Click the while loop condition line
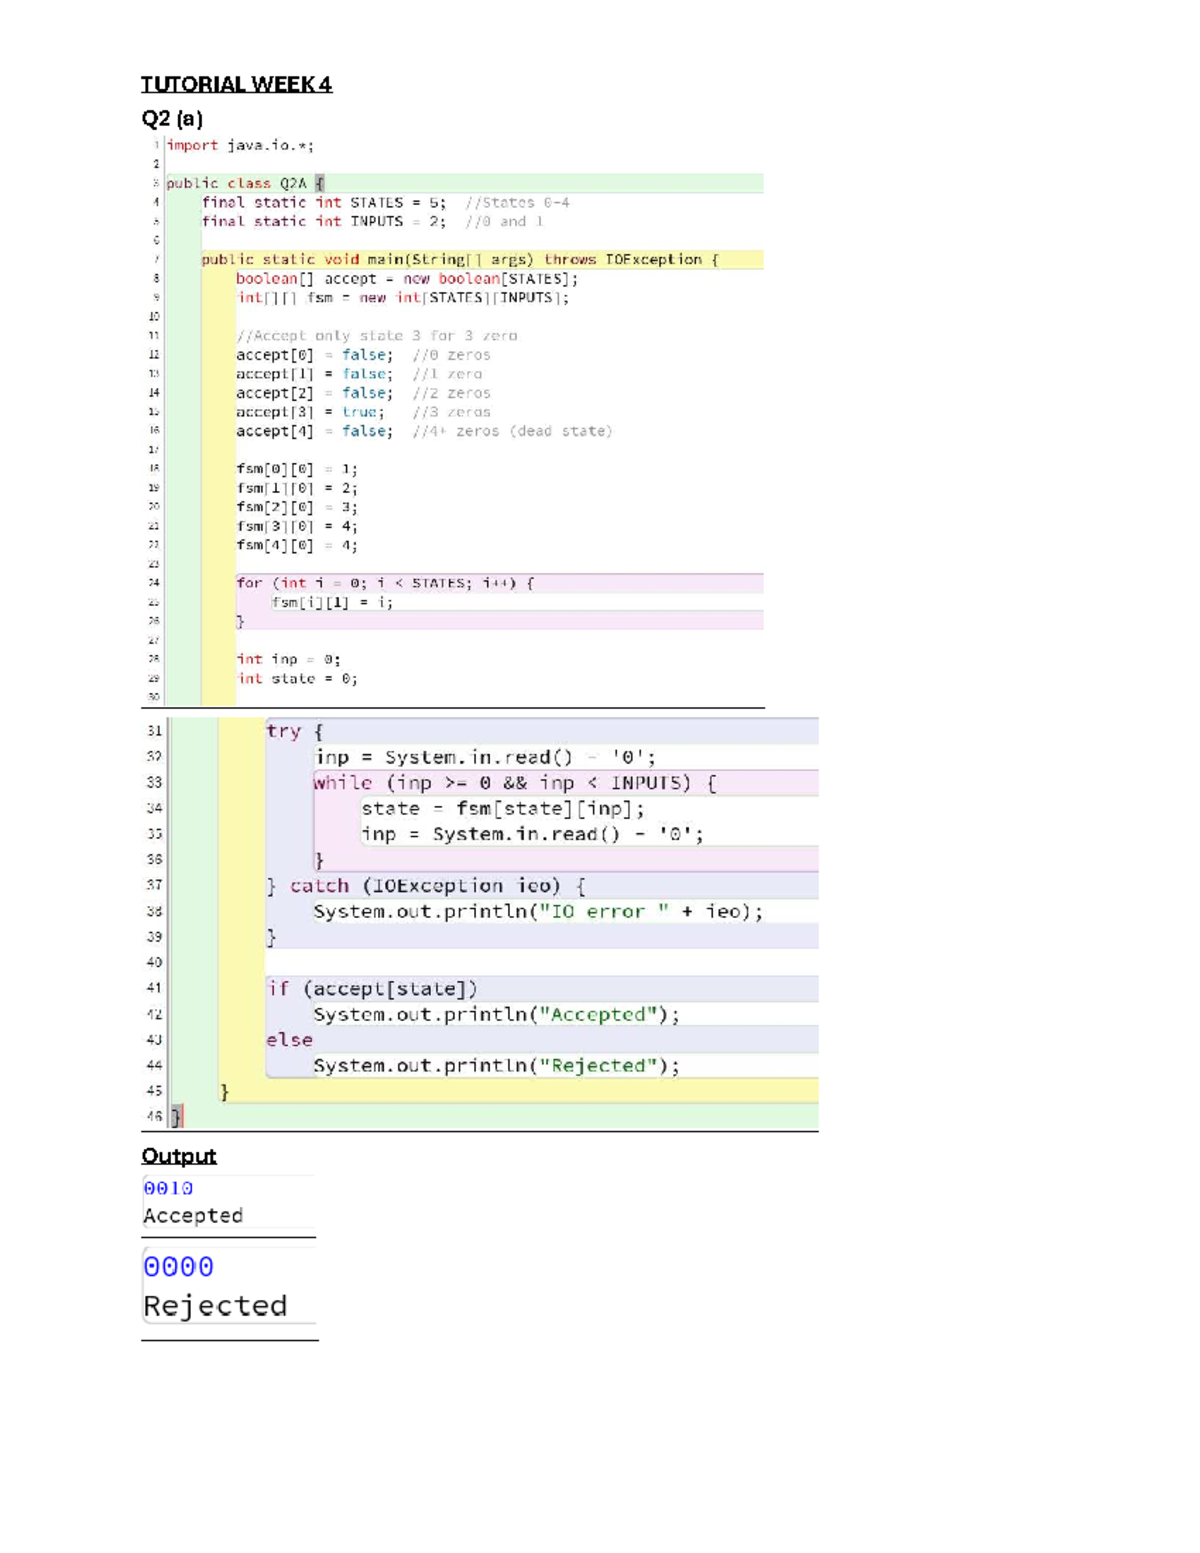This screenshot has width=1200, height=1553. (x=515, y=783)
